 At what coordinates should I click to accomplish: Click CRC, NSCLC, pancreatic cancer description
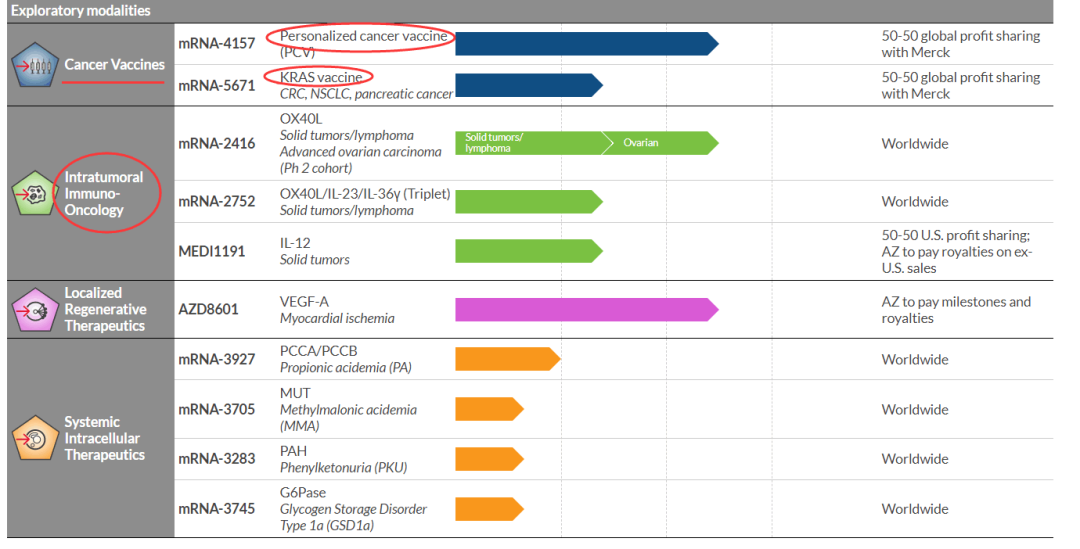point(366,94)
